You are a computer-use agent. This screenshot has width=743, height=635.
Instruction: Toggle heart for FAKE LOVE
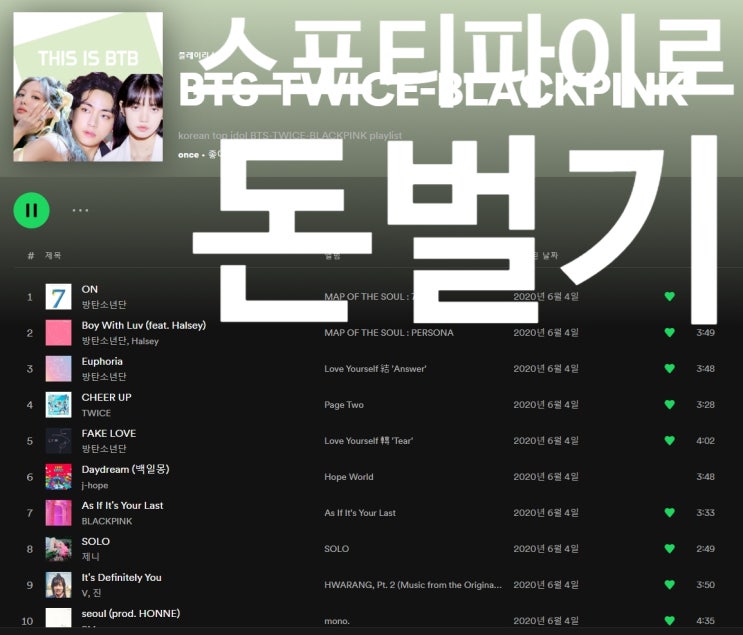click(670, 440)
